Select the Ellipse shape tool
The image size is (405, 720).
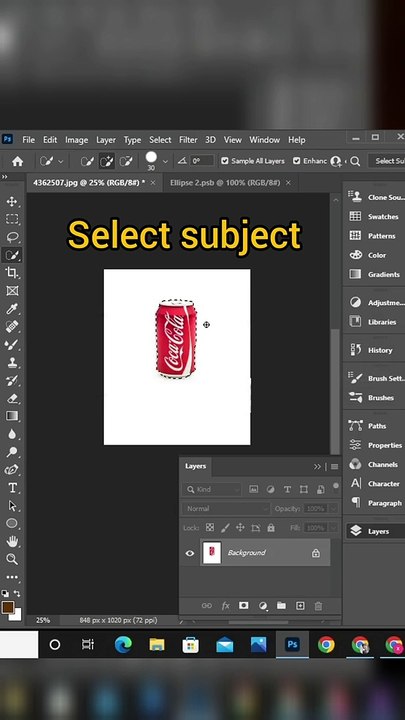pyautogui.click(x=12, y=523)
